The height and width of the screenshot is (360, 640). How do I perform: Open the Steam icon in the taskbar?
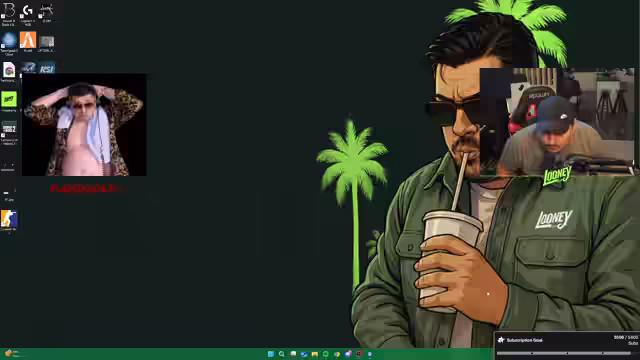(x=304, y=354)
